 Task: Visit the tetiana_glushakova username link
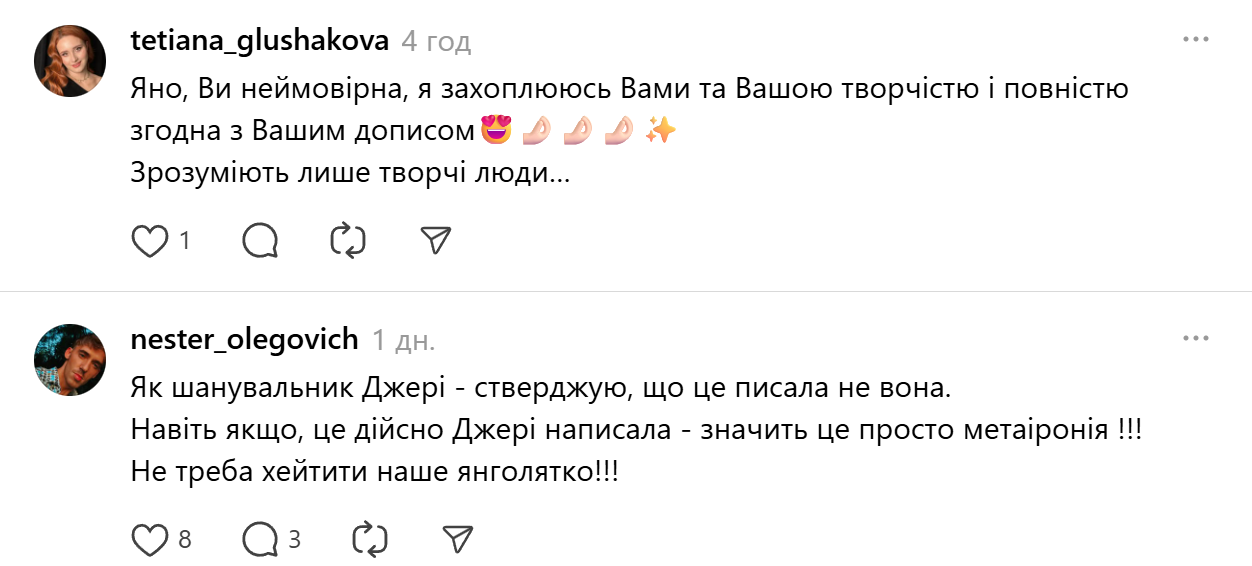tap(259, 40)
